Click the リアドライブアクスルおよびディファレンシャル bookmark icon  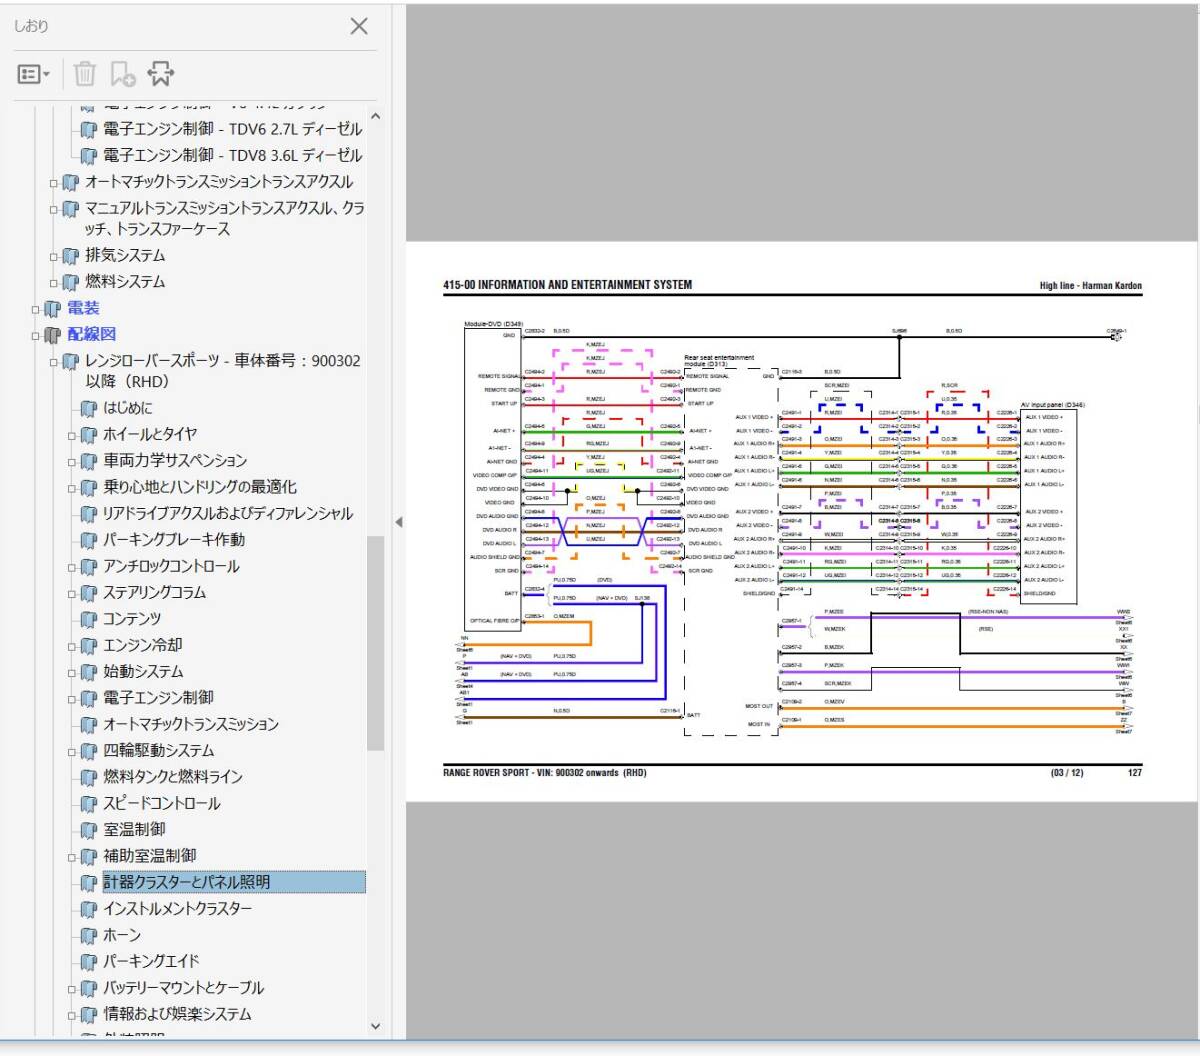(x=88, y=514)
